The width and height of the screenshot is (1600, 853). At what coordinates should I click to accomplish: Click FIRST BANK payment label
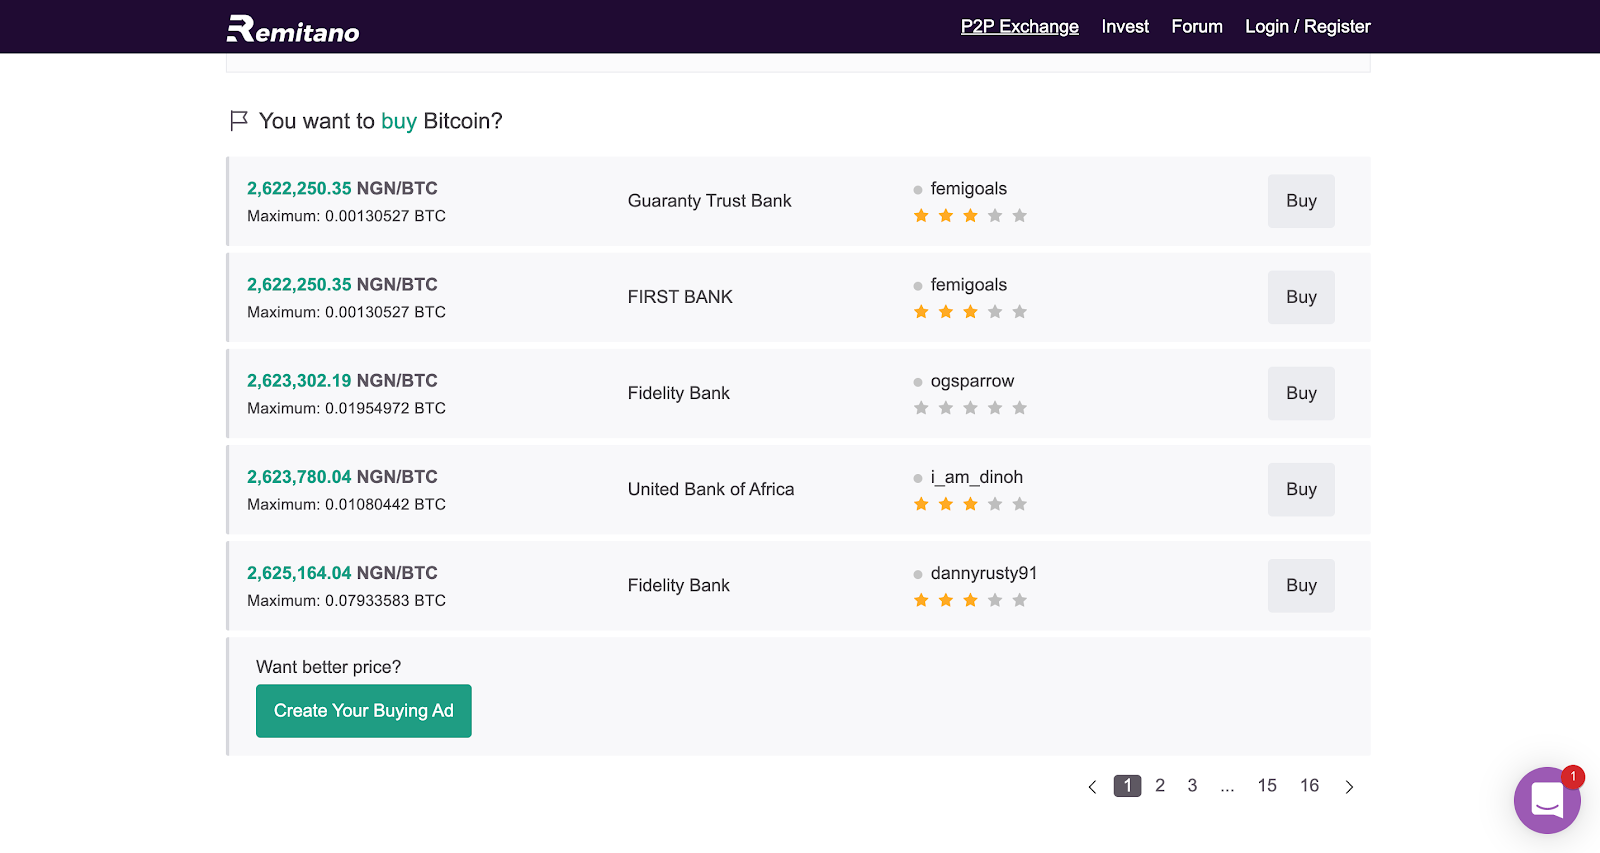680,297
